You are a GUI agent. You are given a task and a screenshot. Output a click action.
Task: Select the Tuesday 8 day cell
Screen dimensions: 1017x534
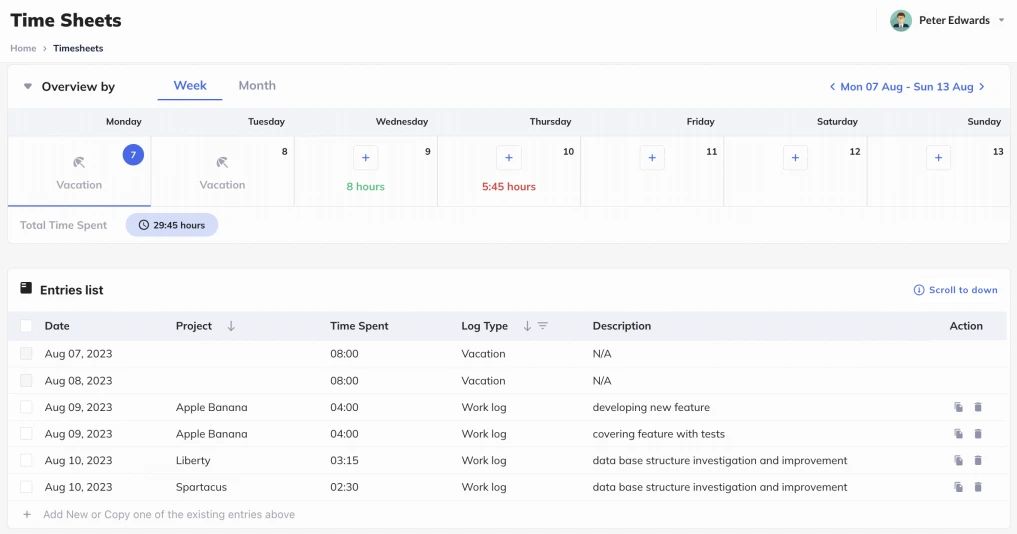click(222, 171)
